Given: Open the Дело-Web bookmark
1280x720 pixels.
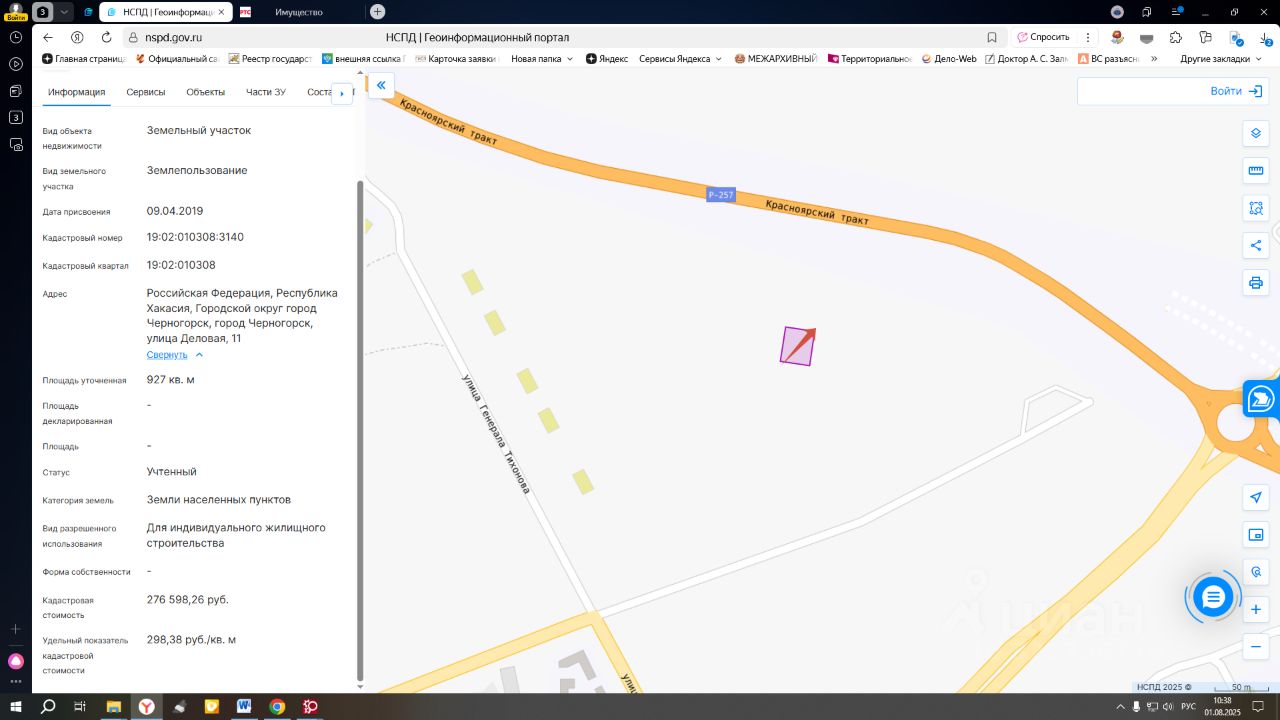Looking at the screenshot, I should click(x=949, y=59).
